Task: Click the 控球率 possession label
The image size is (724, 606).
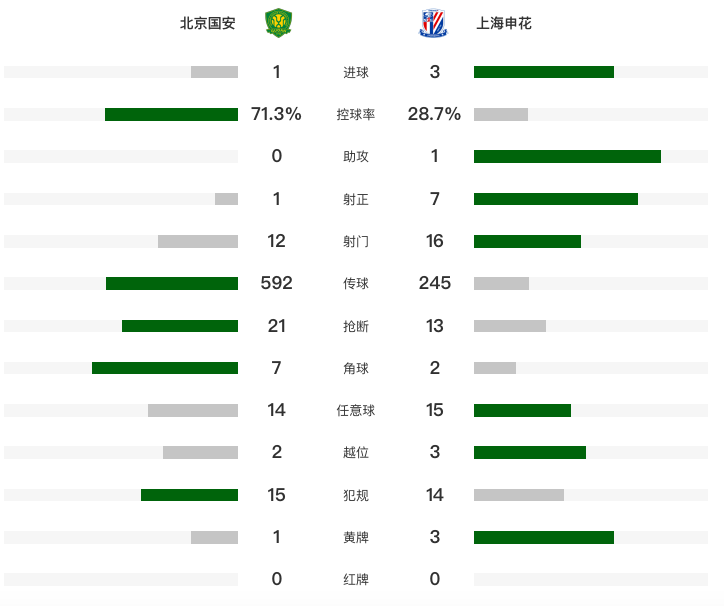Action: [x=356, y=115]
